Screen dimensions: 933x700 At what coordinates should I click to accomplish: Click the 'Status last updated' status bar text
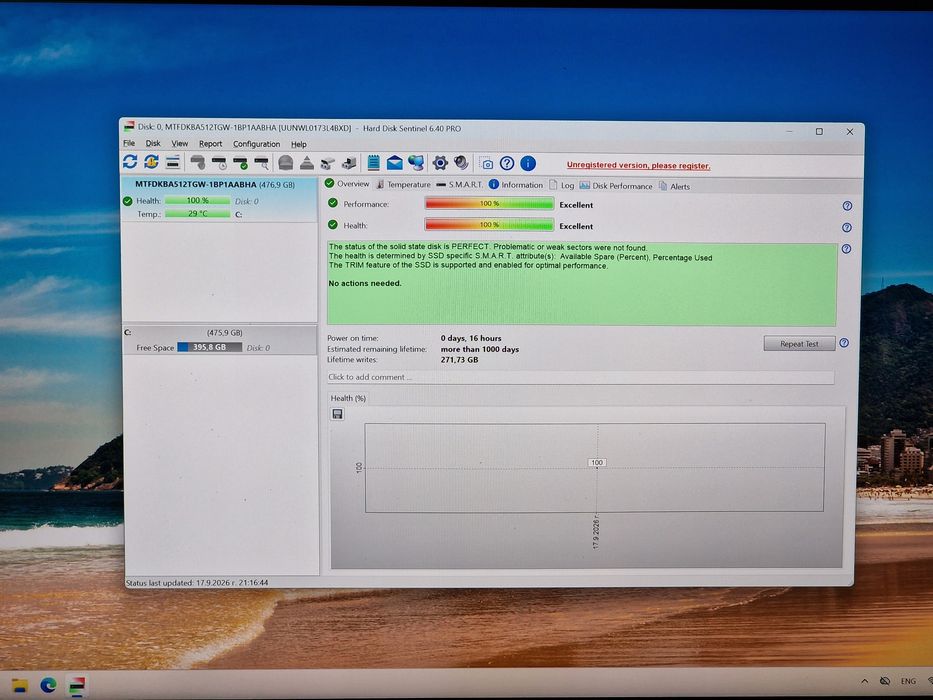coord(197,583)
